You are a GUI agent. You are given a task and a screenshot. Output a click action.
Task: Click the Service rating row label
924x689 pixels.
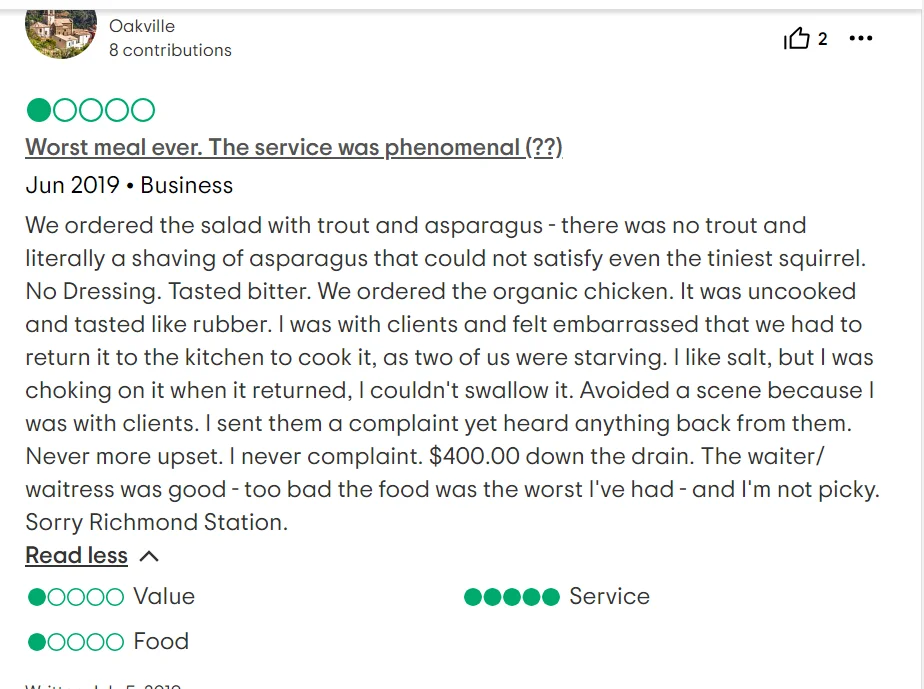pyautogui.click(x=609, y=596)
